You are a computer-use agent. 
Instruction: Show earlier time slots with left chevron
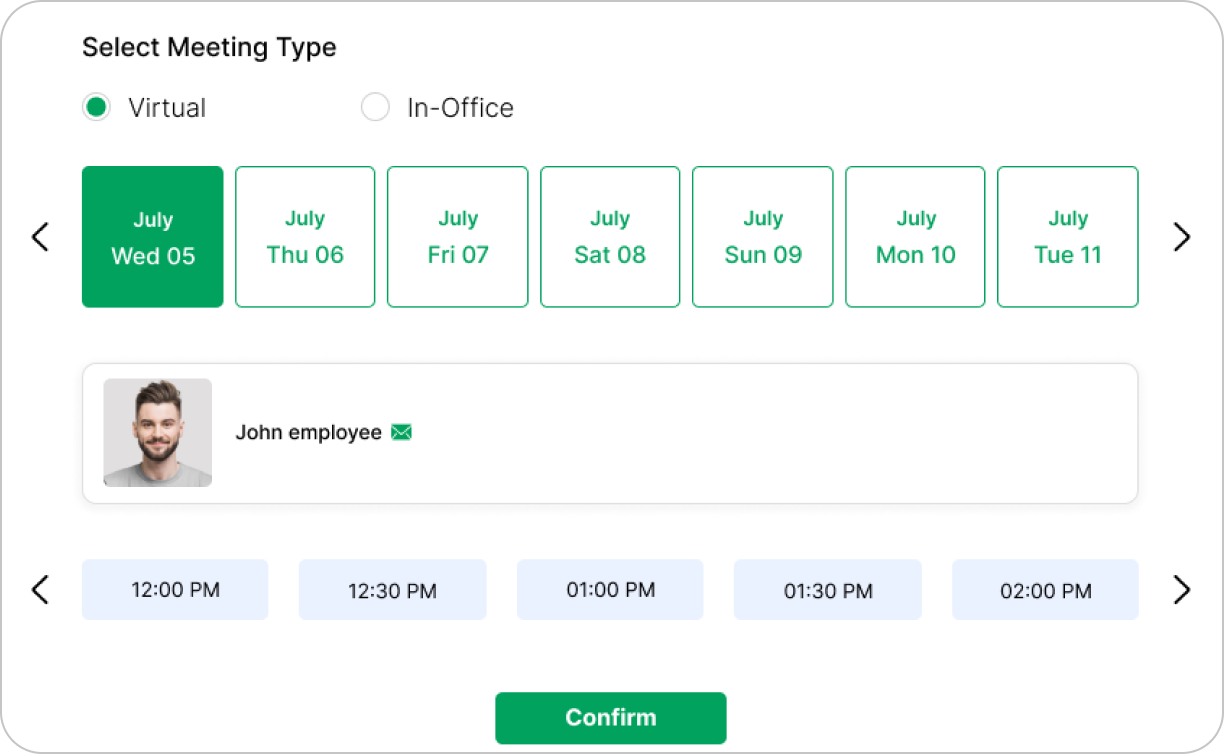point(40,590)
